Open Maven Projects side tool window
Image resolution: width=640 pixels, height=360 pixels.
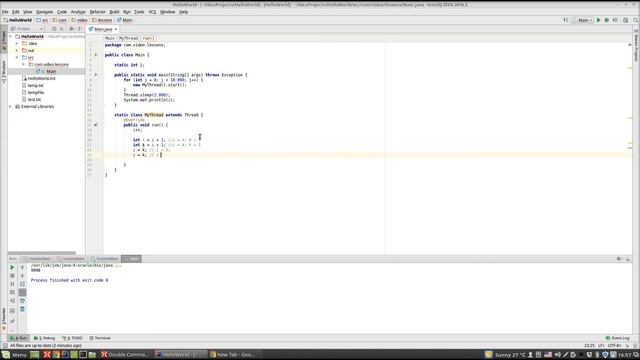click(636, 46)
